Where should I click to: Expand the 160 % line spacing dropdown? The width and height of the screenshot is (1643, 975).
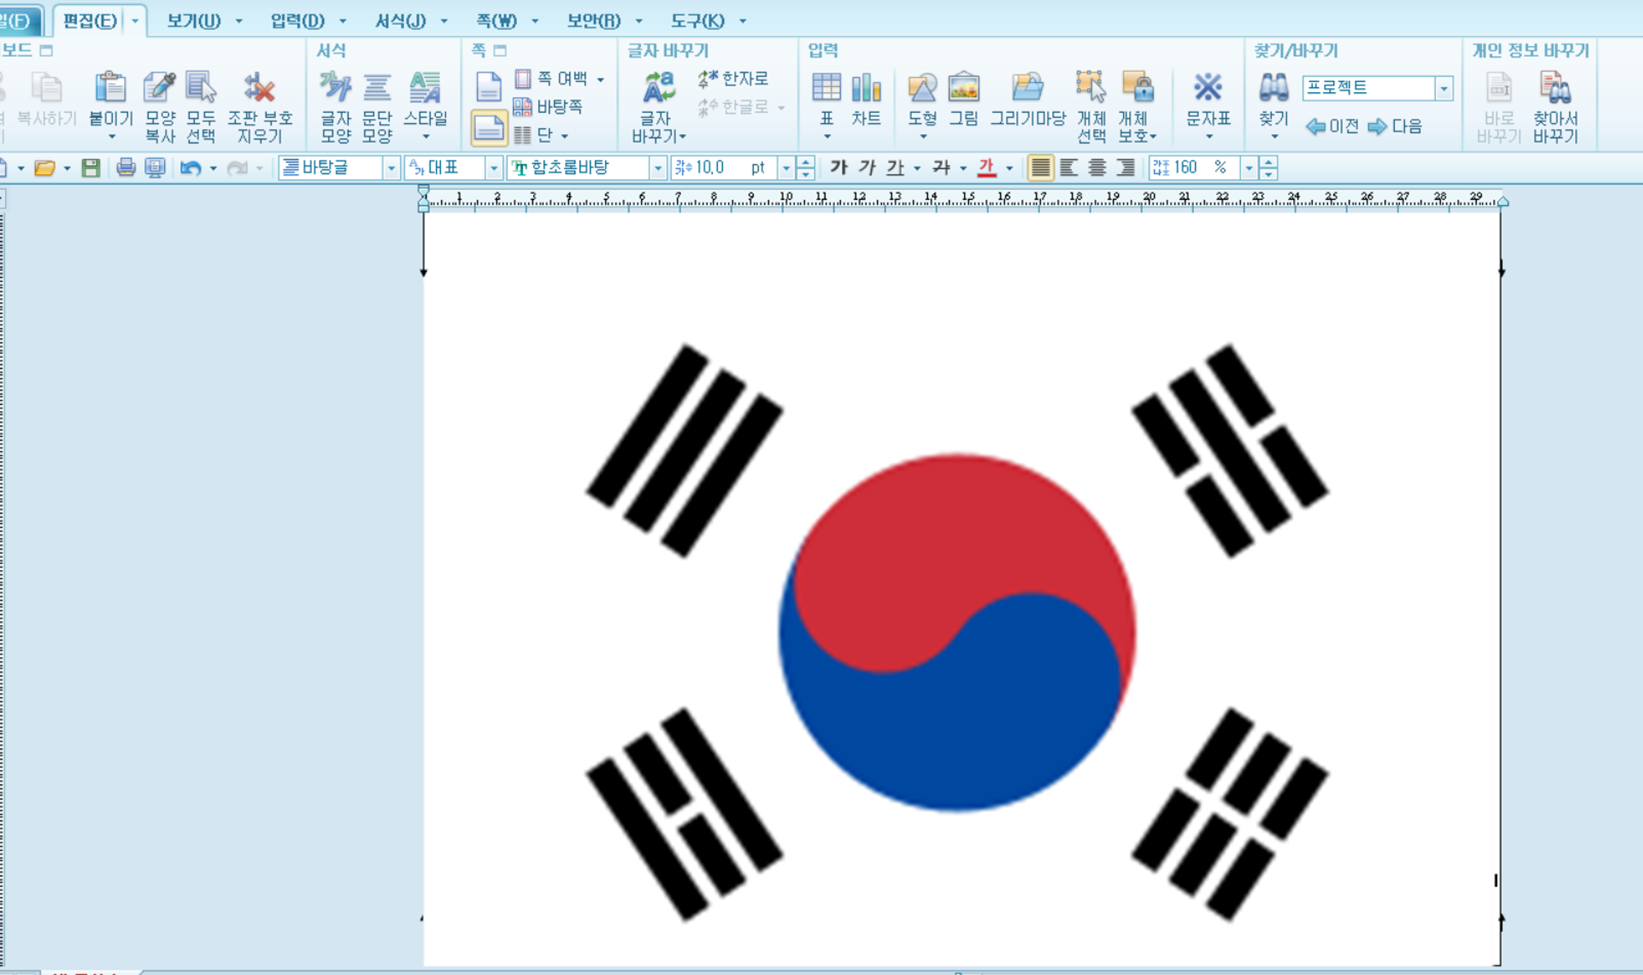[x=1248, y=168]
